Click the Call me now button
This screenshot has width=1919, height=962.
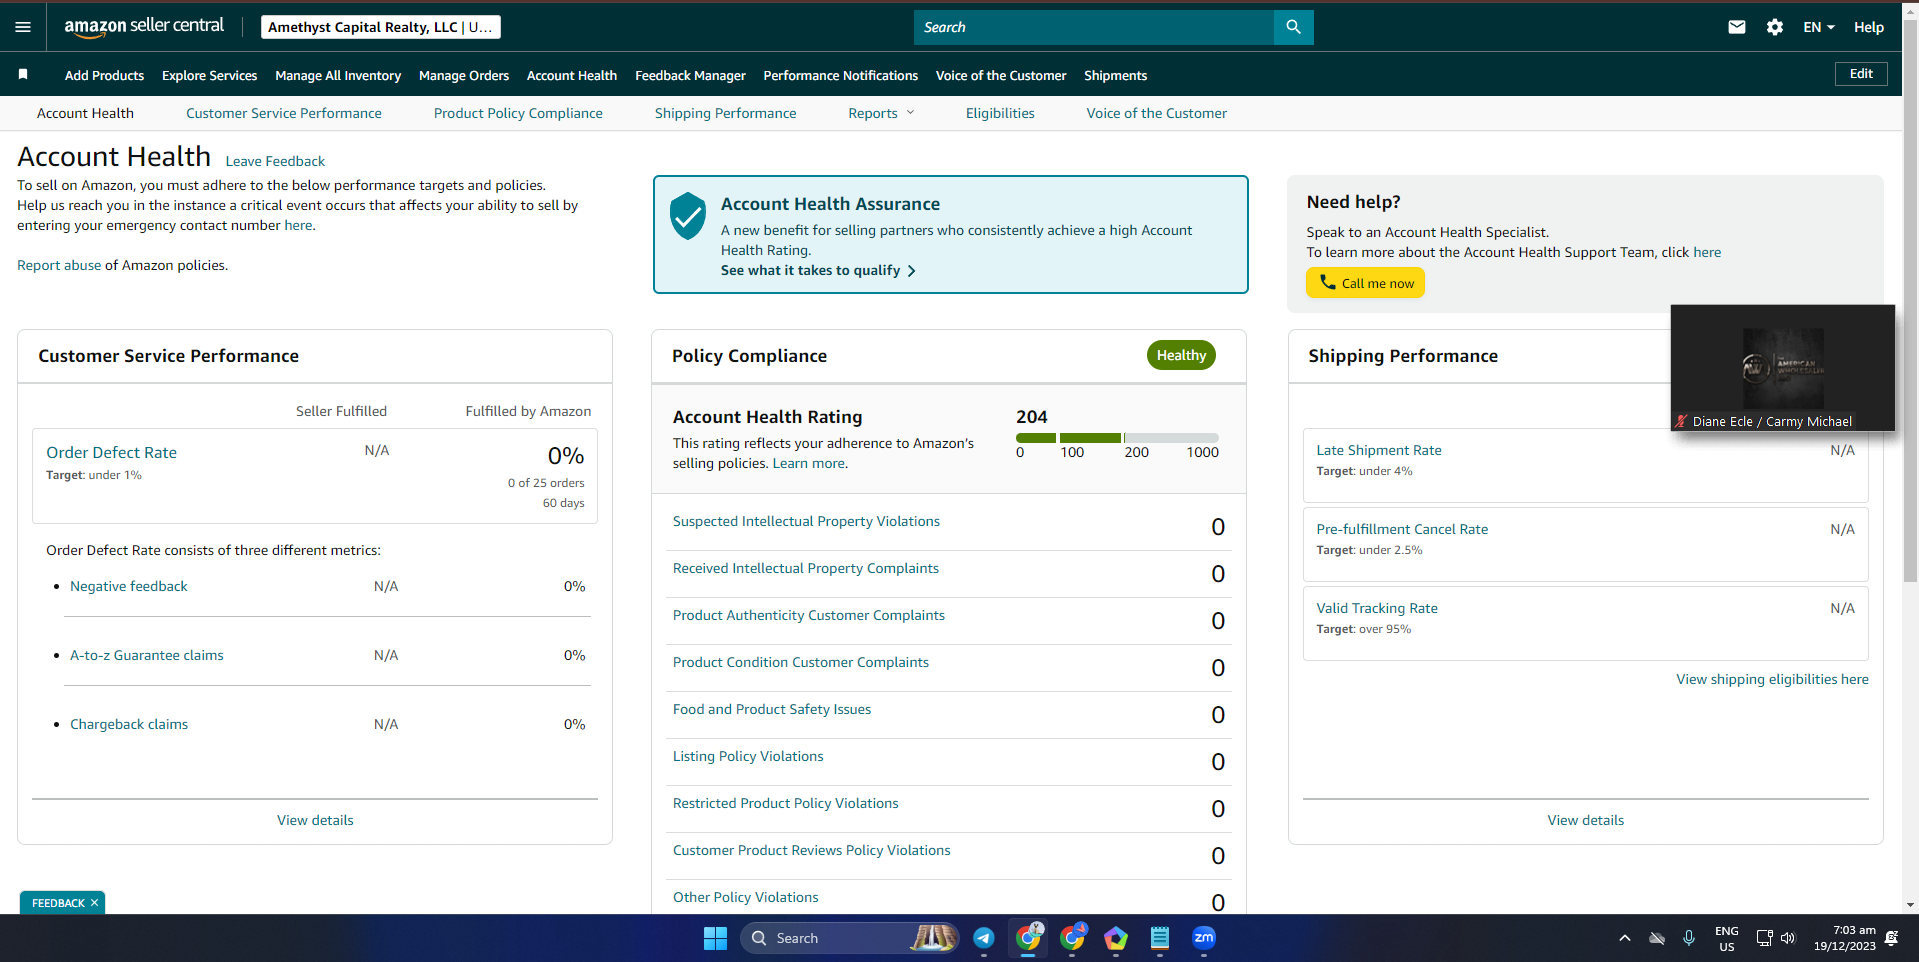click(x=1365, y=283)
